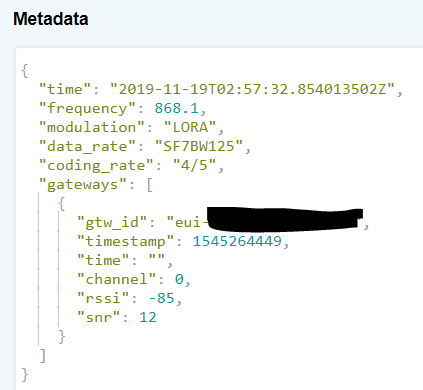Viewport: 423px width, 390px height.
Task: Click the "gateways" array key
Action: tap(83, 185)
